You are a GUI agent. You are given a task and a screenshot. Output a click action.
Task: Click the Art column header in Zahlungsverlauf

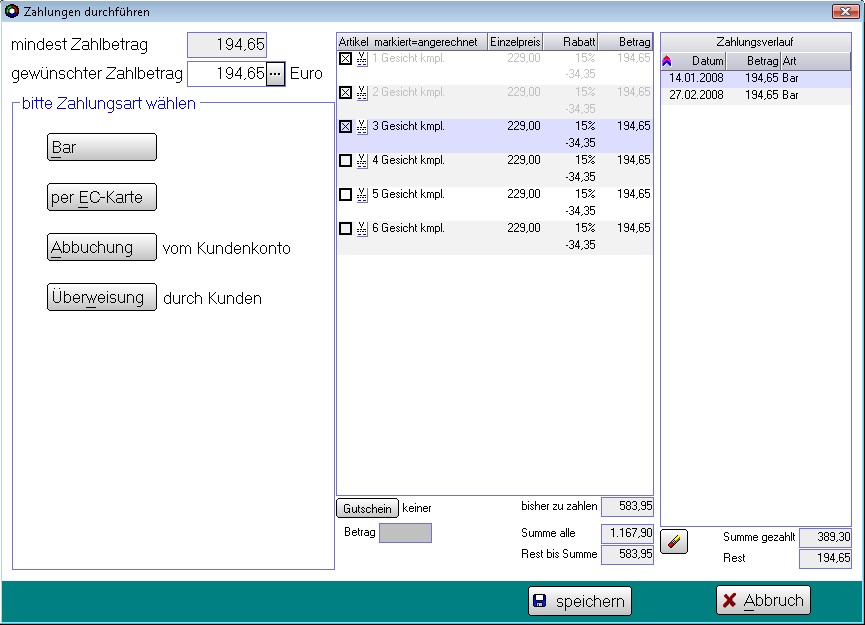click(815, 61)
